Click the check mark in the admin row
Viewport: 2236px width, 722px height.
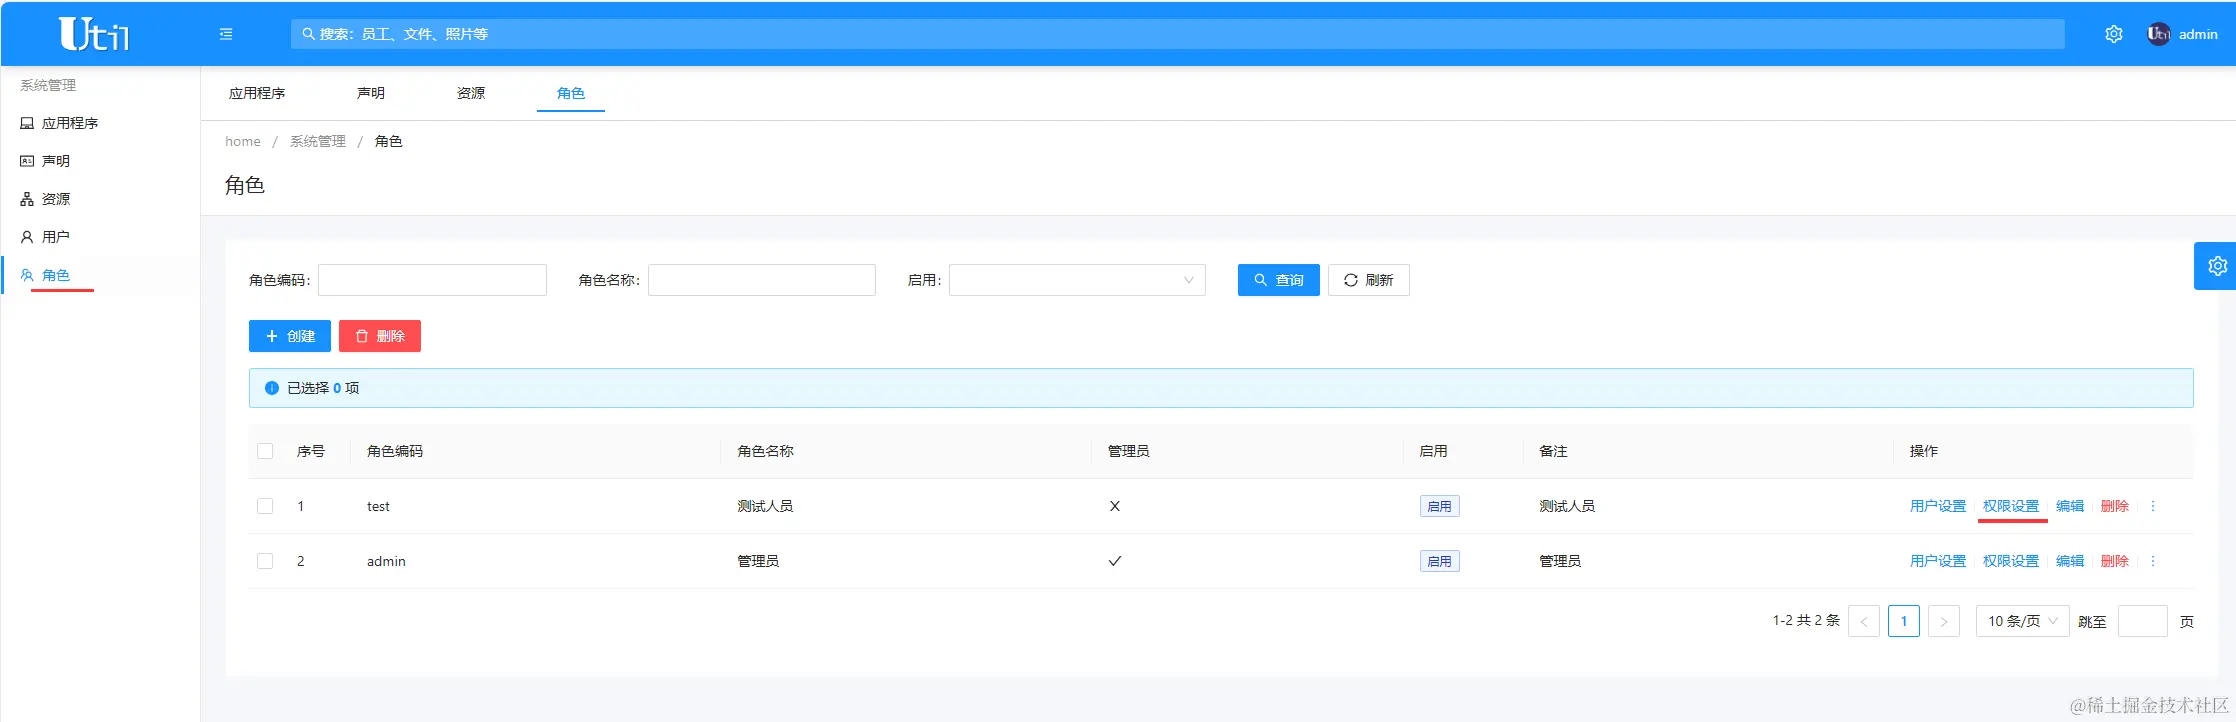(1115, 561)
